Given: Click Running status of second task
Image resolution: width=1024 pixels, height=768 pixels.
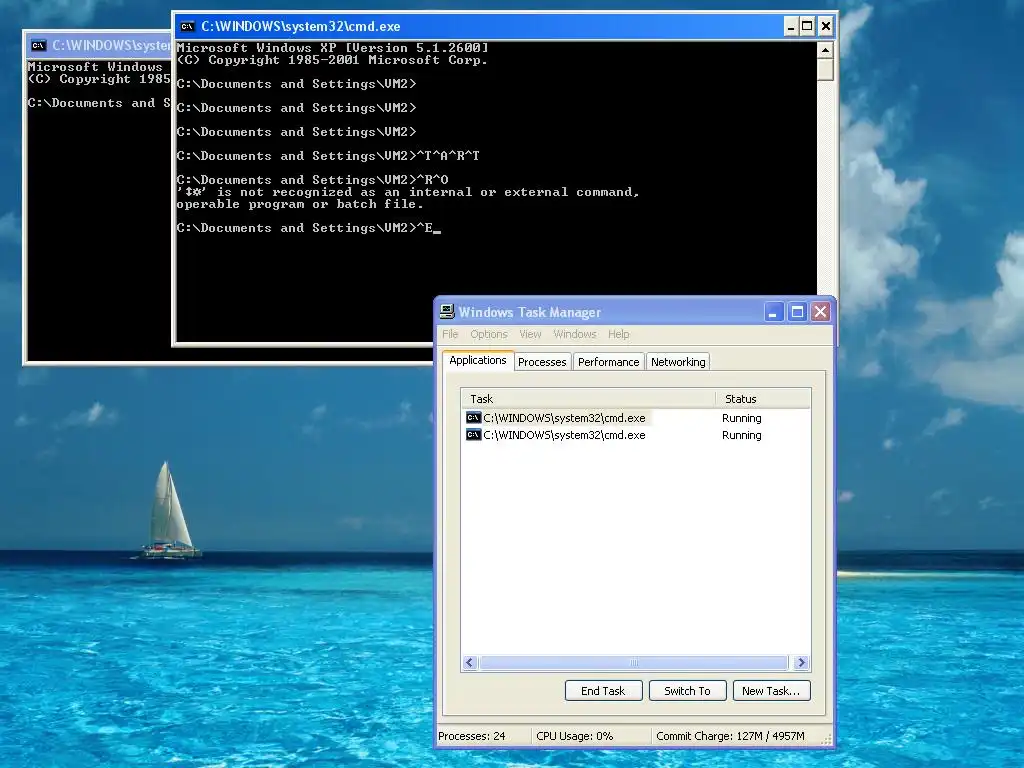Looking at the screenshot, I should pos(741,435).
